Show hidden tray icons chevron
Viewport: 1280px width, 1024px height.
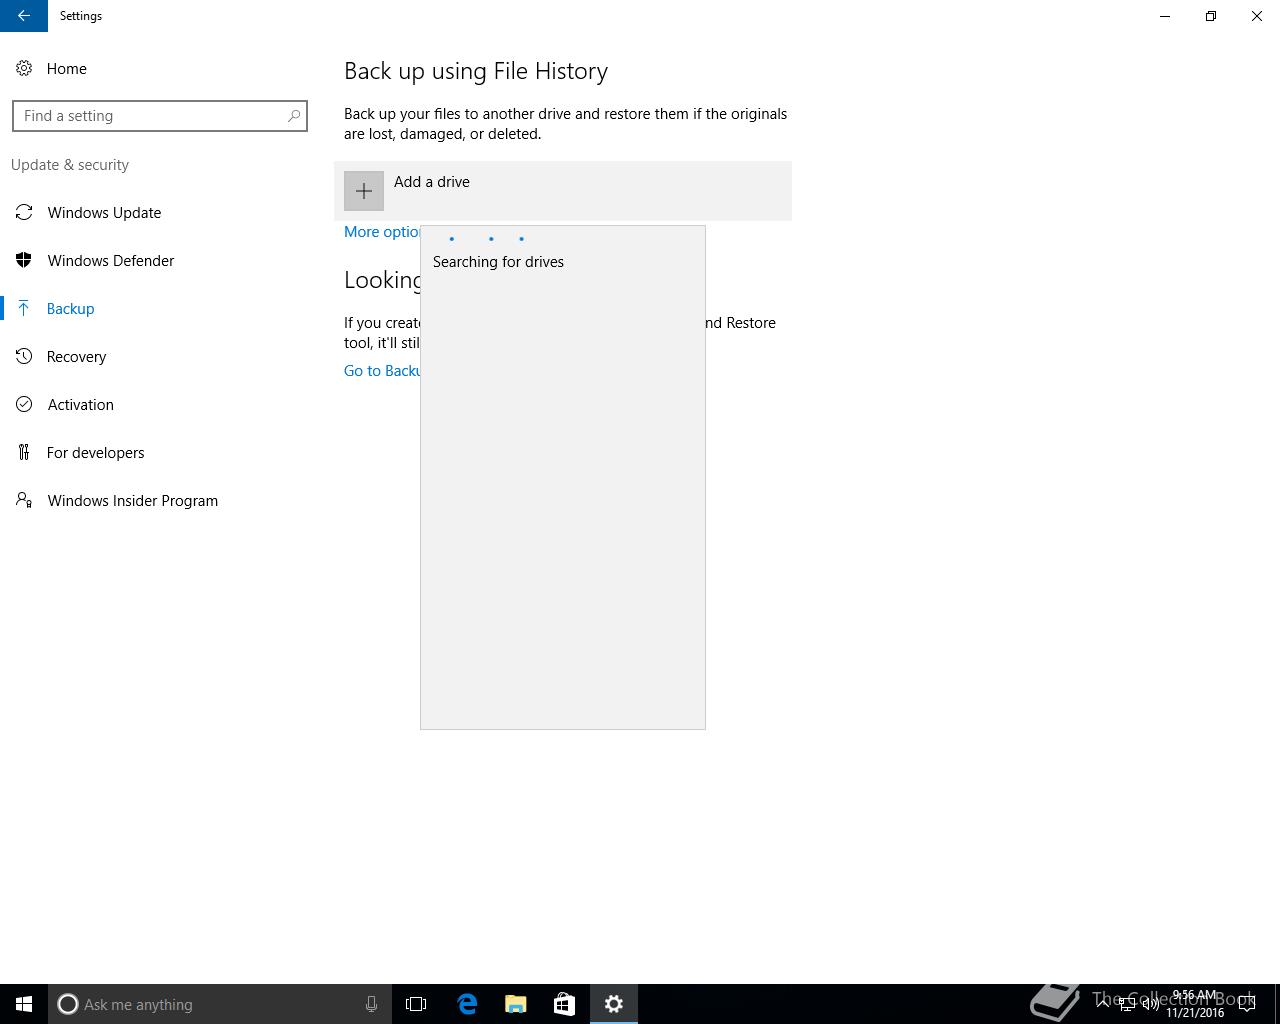[1104, 1004]
